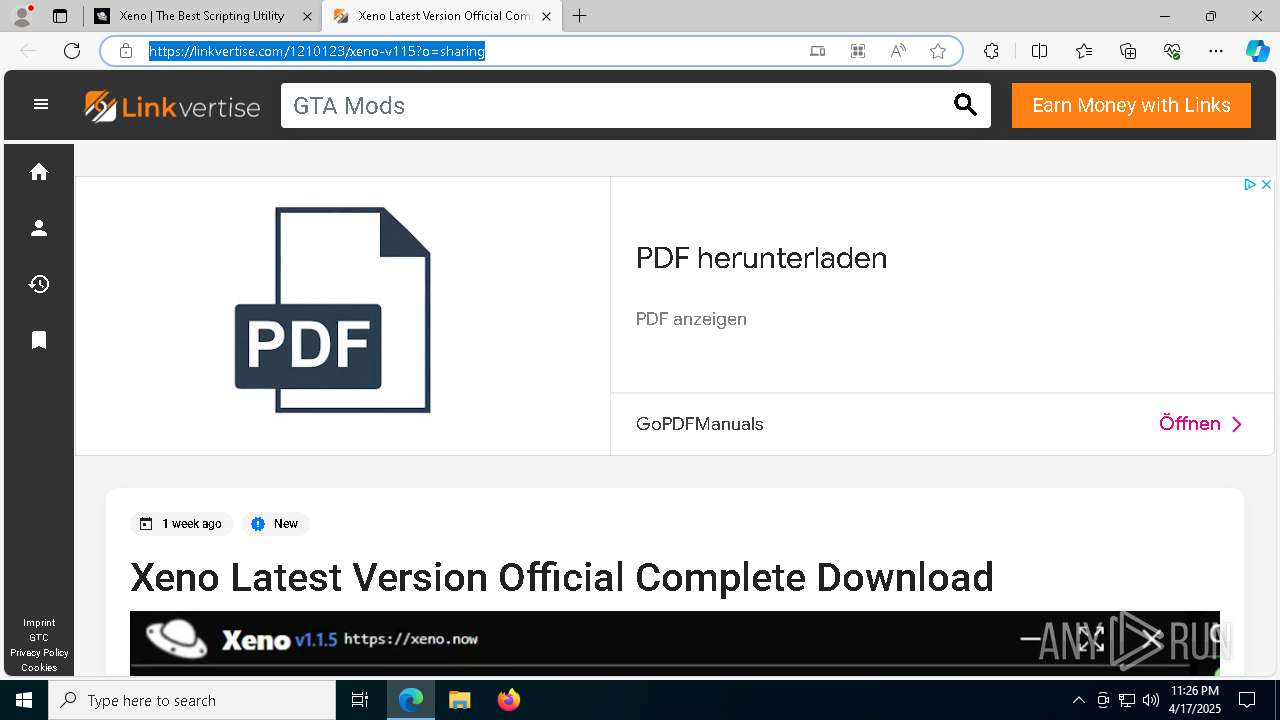Screen dimensions: 1280x720
Task: Click the Linkvertise logo
Action: (172, 106)
